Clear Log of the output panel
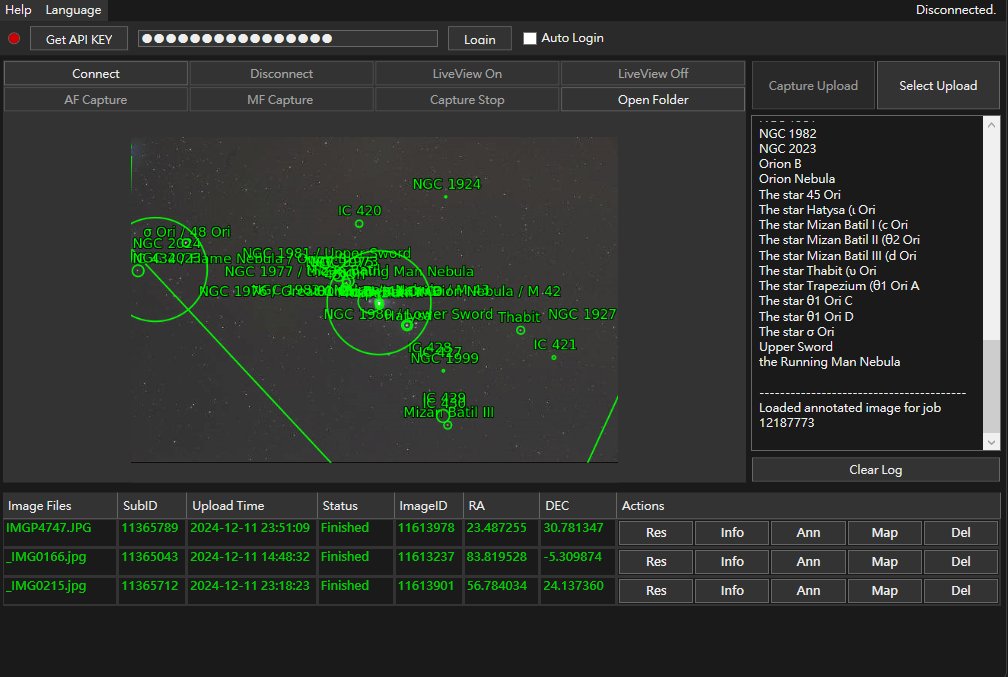 click(876, 469)
